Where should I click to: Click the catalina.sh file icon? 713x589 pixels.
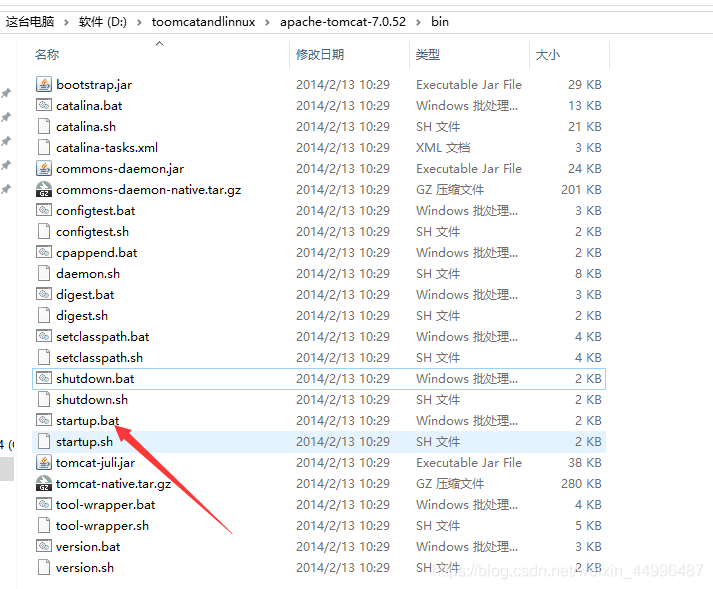pos(44,126)
